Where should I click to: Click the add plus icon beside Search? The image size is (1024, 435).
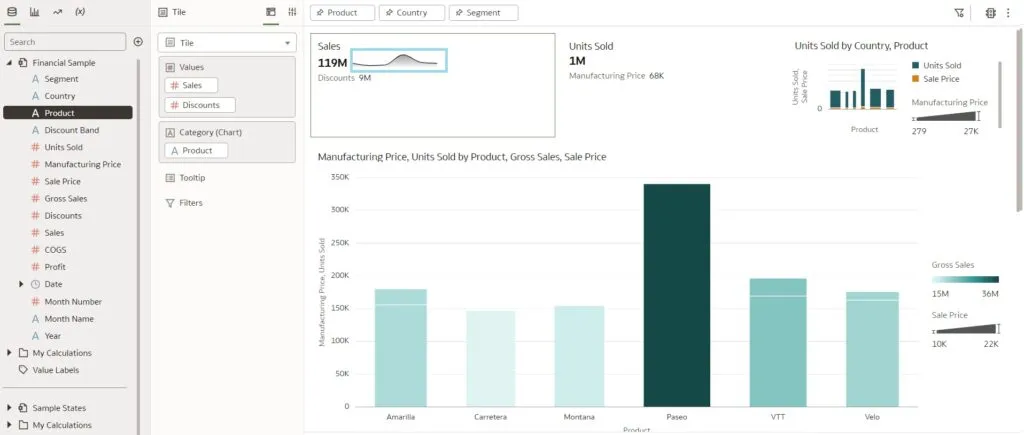(138, 42)
